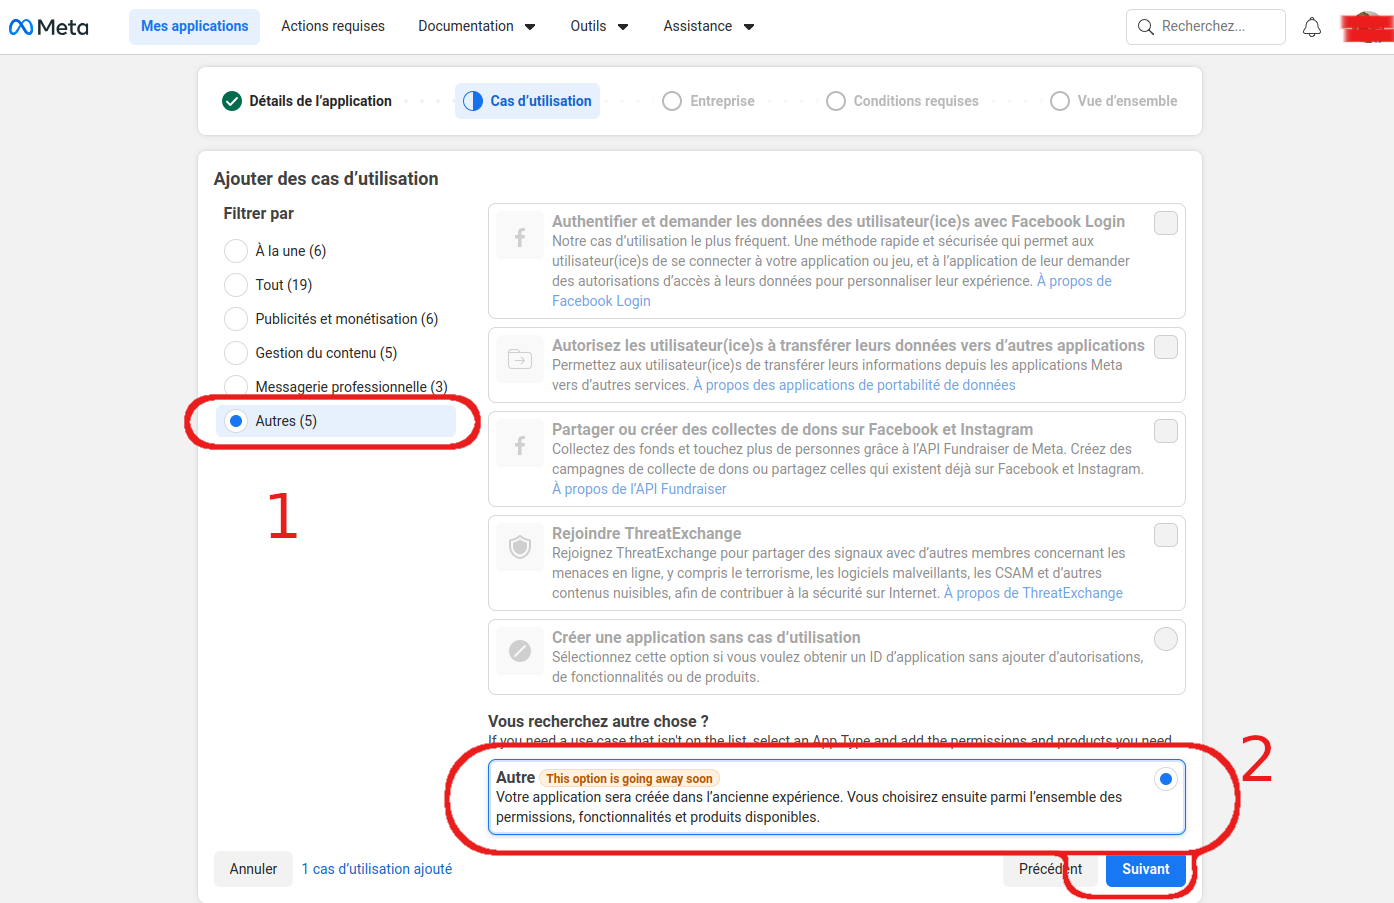Click the no use case slashed-circle icon

click(520, 651)
